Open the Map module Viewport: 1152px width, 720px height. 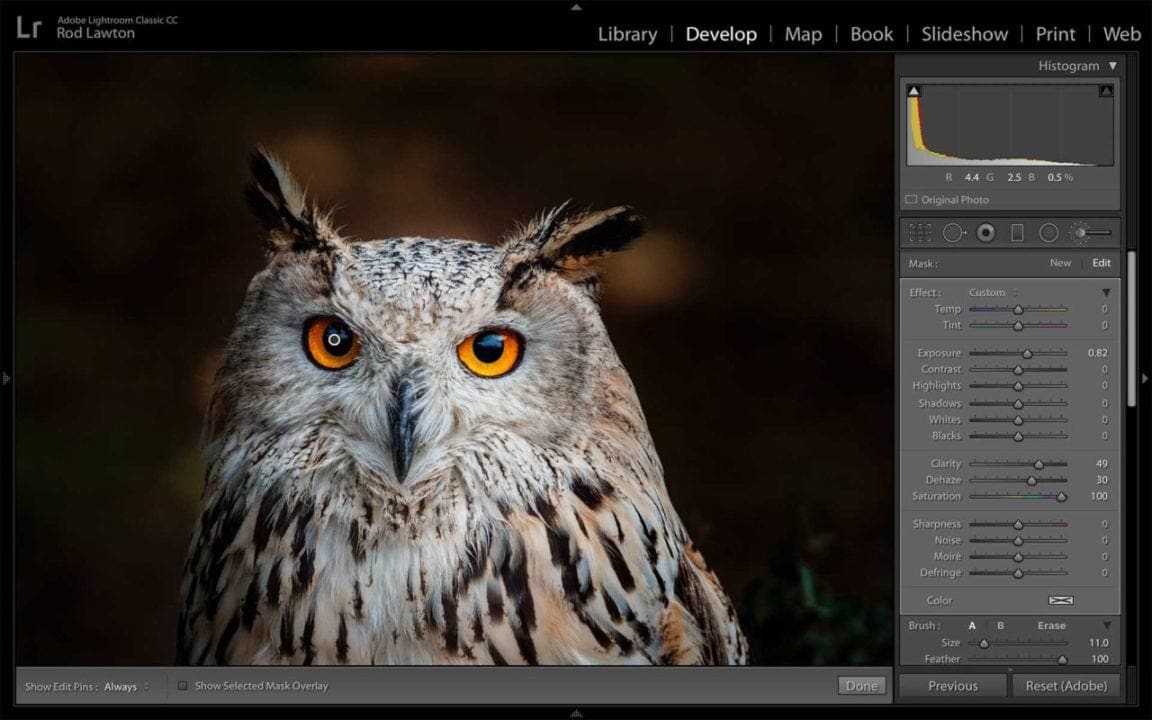[x=803, y=35]
